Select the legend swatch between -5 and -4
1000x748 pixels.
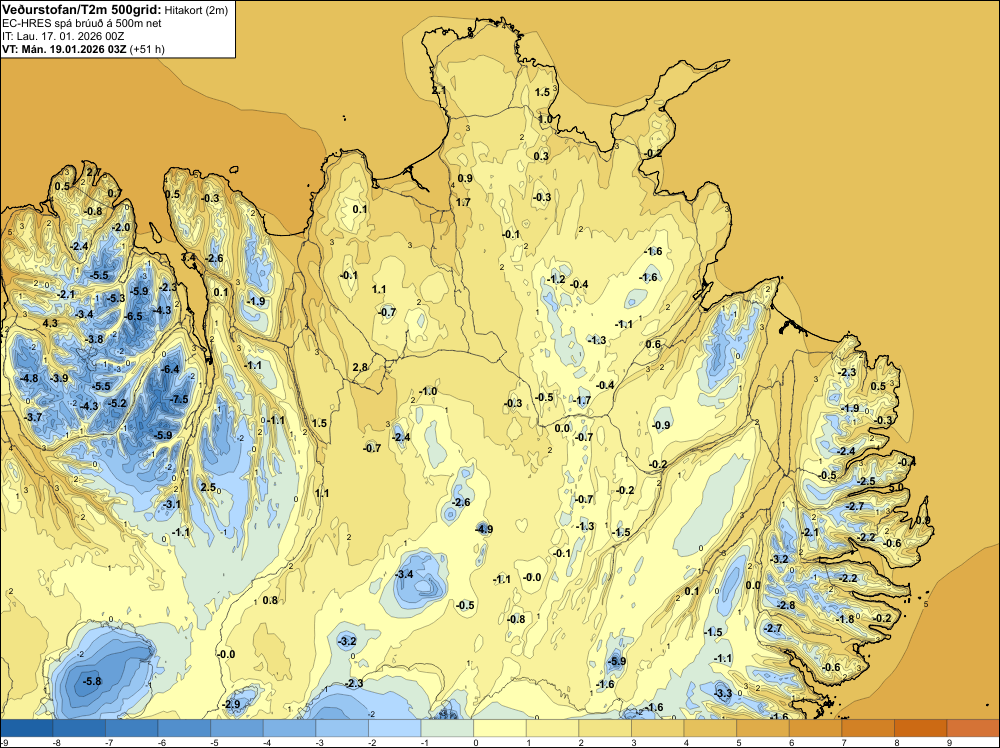[x=238, y=728]
